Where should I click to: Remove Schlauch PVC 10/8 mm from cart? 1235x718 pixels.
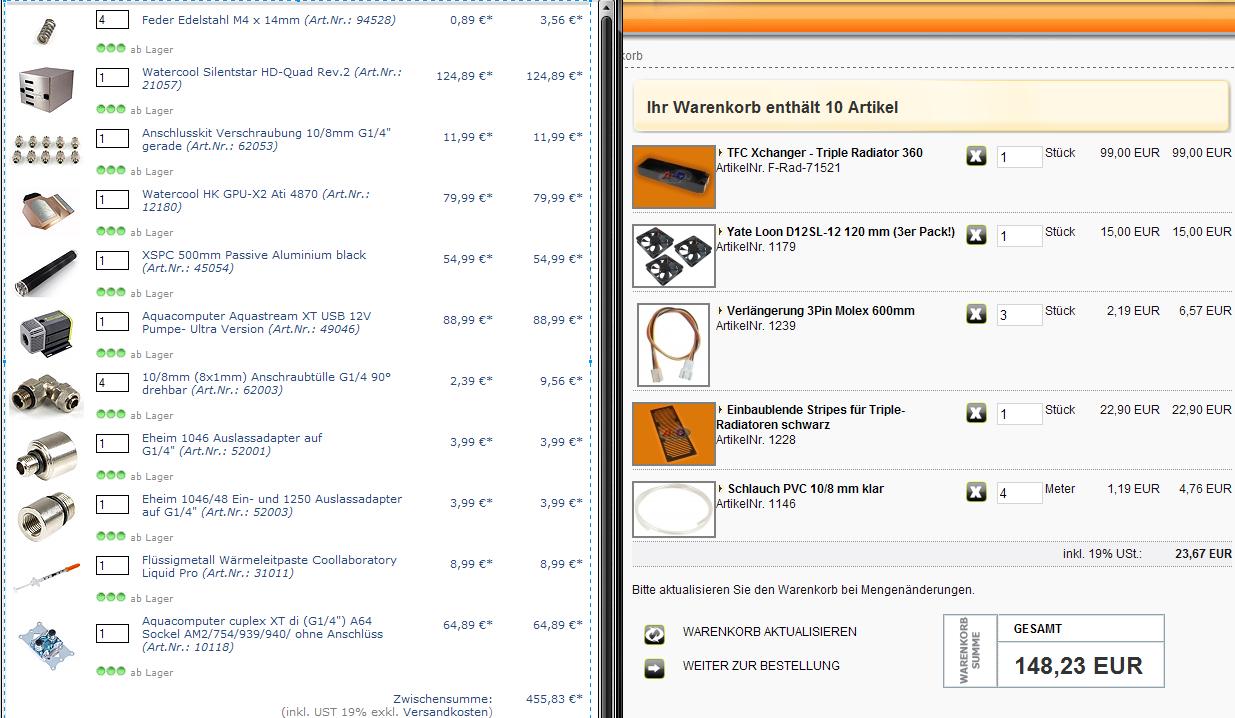coord(976,492)
